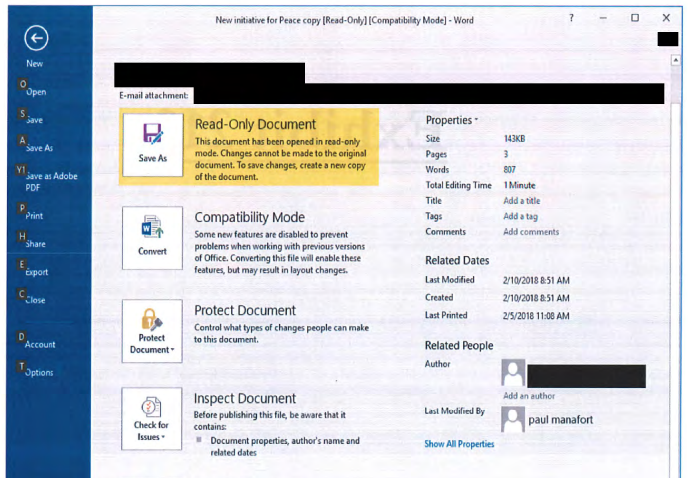This screenshot has height=478, width=688.
Task: Select Open in the left sidebar
Action: (36, 92)
